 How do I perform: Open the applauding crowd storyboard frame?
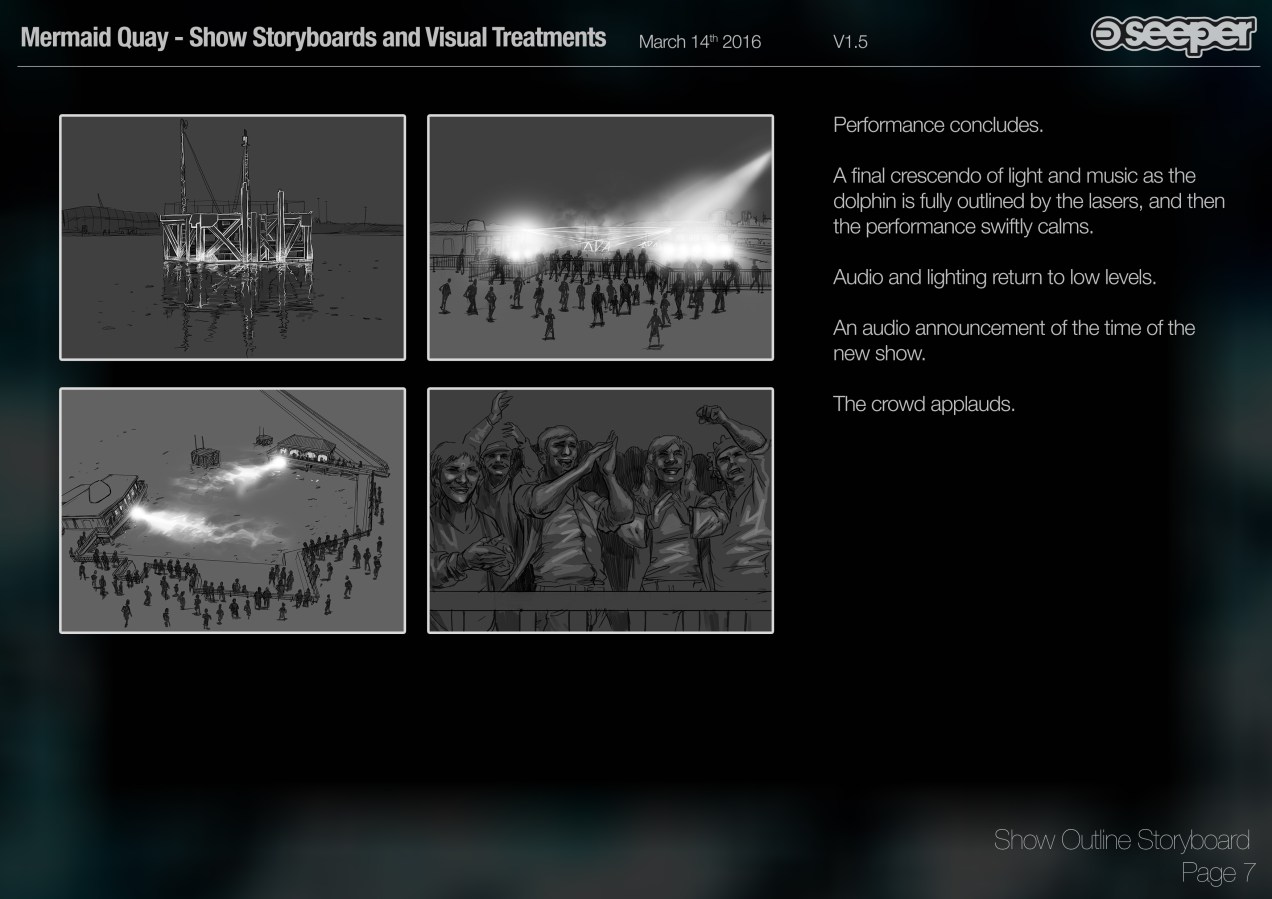tap(600, 510)
